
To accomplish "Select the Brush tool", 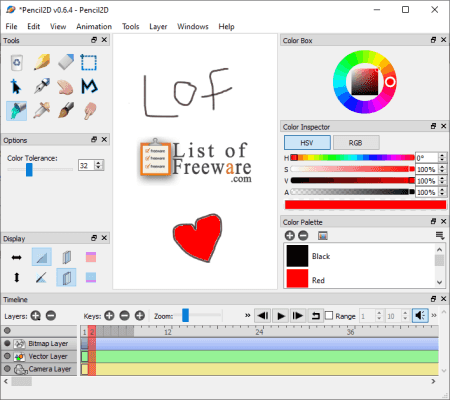I will pyautogui.click(x=66, y=110).
